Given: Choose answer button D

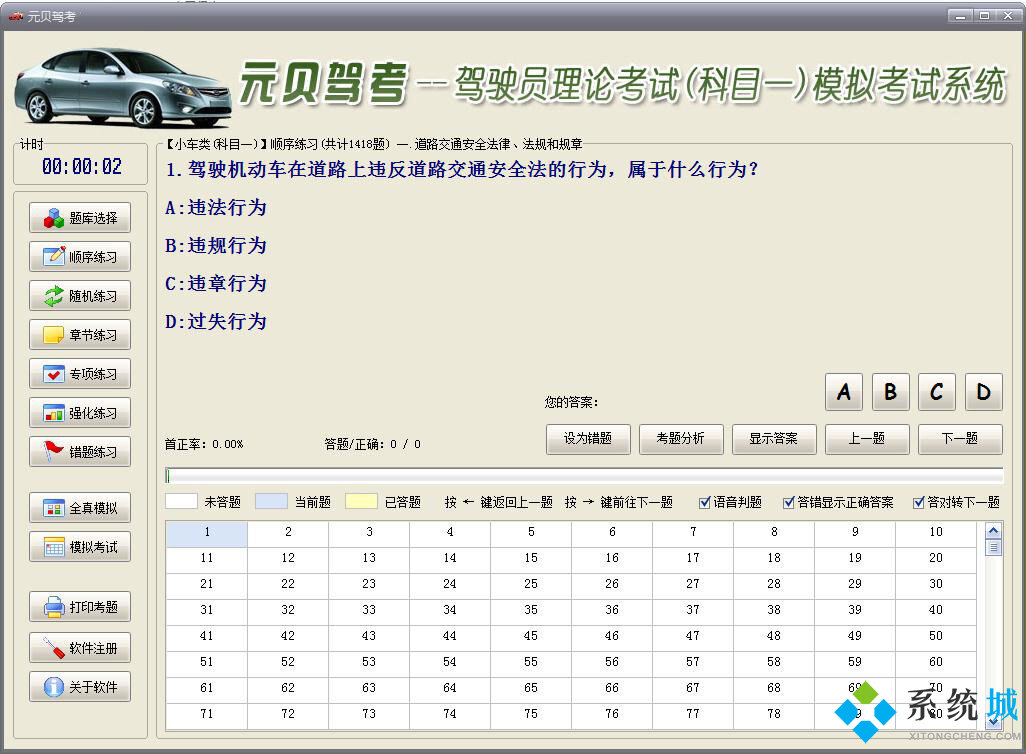Looking at the screenshot, I should click(x=983, y=392).
